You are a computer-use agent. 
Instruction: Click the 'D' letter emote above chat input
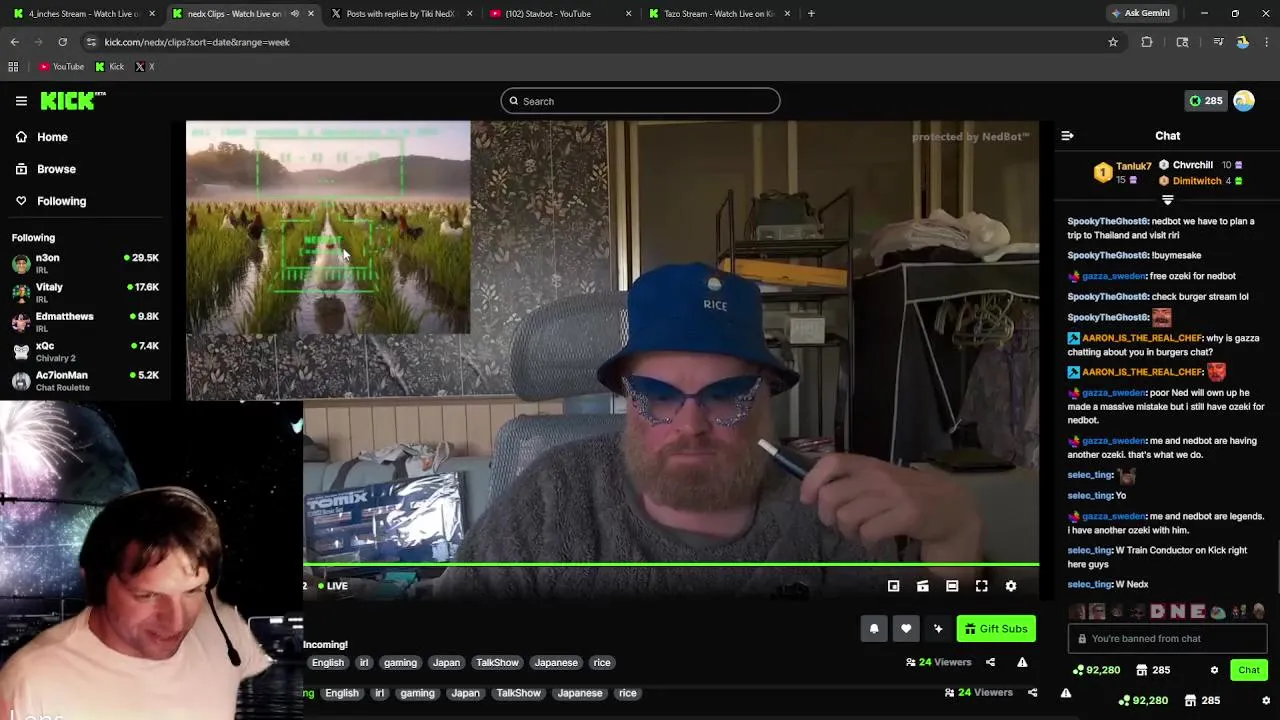[1158, 612]
